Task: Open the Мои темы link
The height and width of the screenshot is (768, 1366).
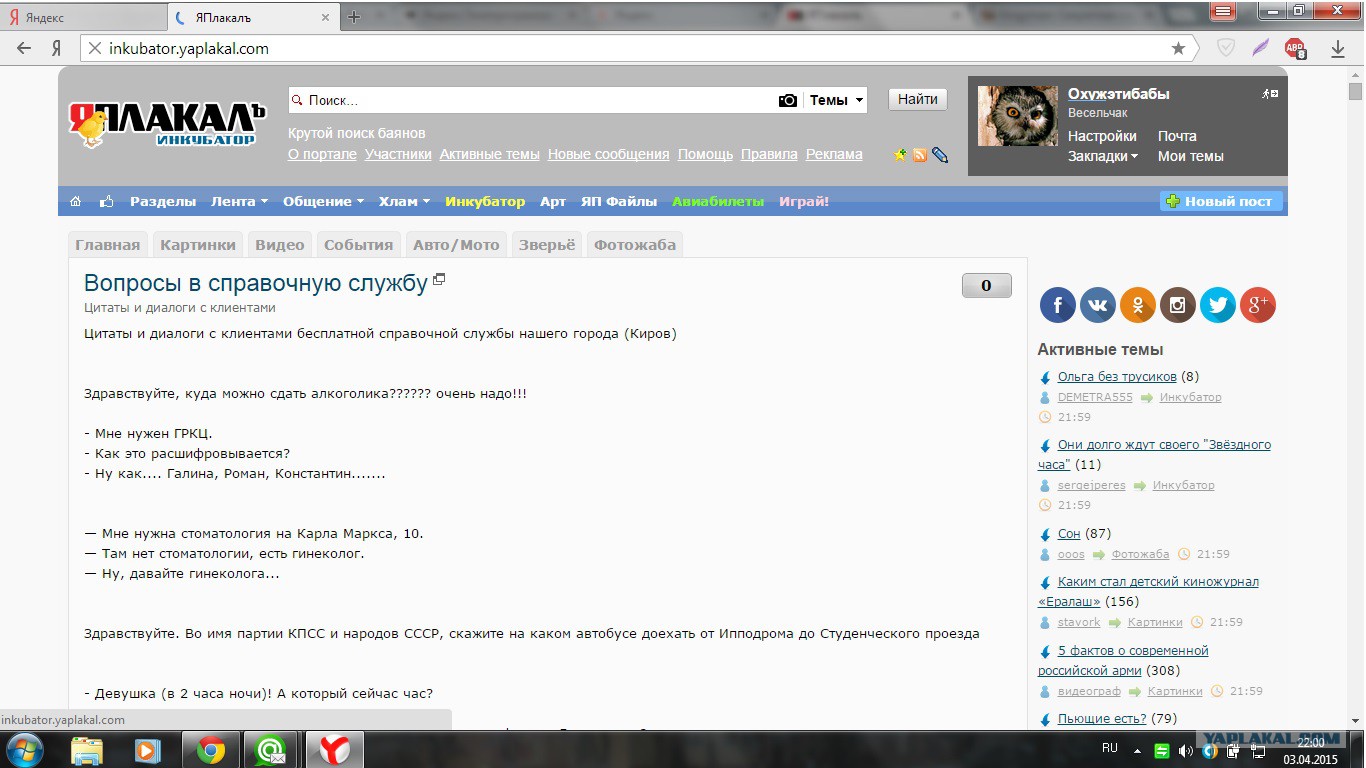Action: pyautogui.click(x=1191, y=156)
